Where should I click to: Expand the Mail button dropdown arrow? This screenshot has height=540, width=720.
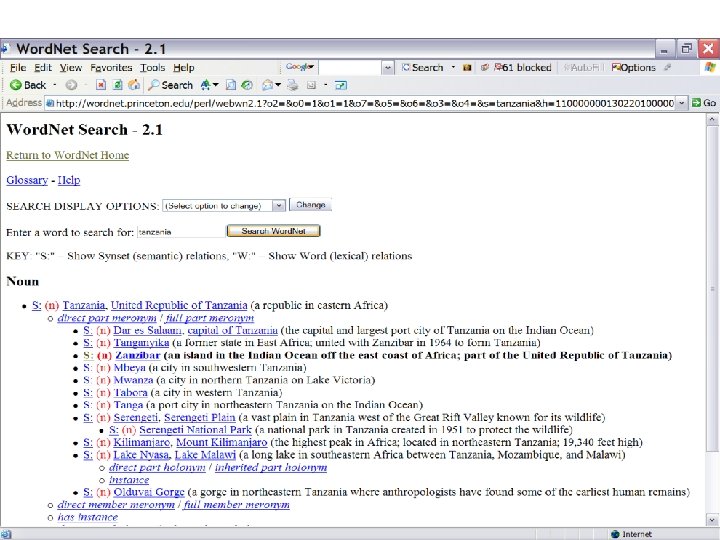pyautogui.click(x=278, y=85)
